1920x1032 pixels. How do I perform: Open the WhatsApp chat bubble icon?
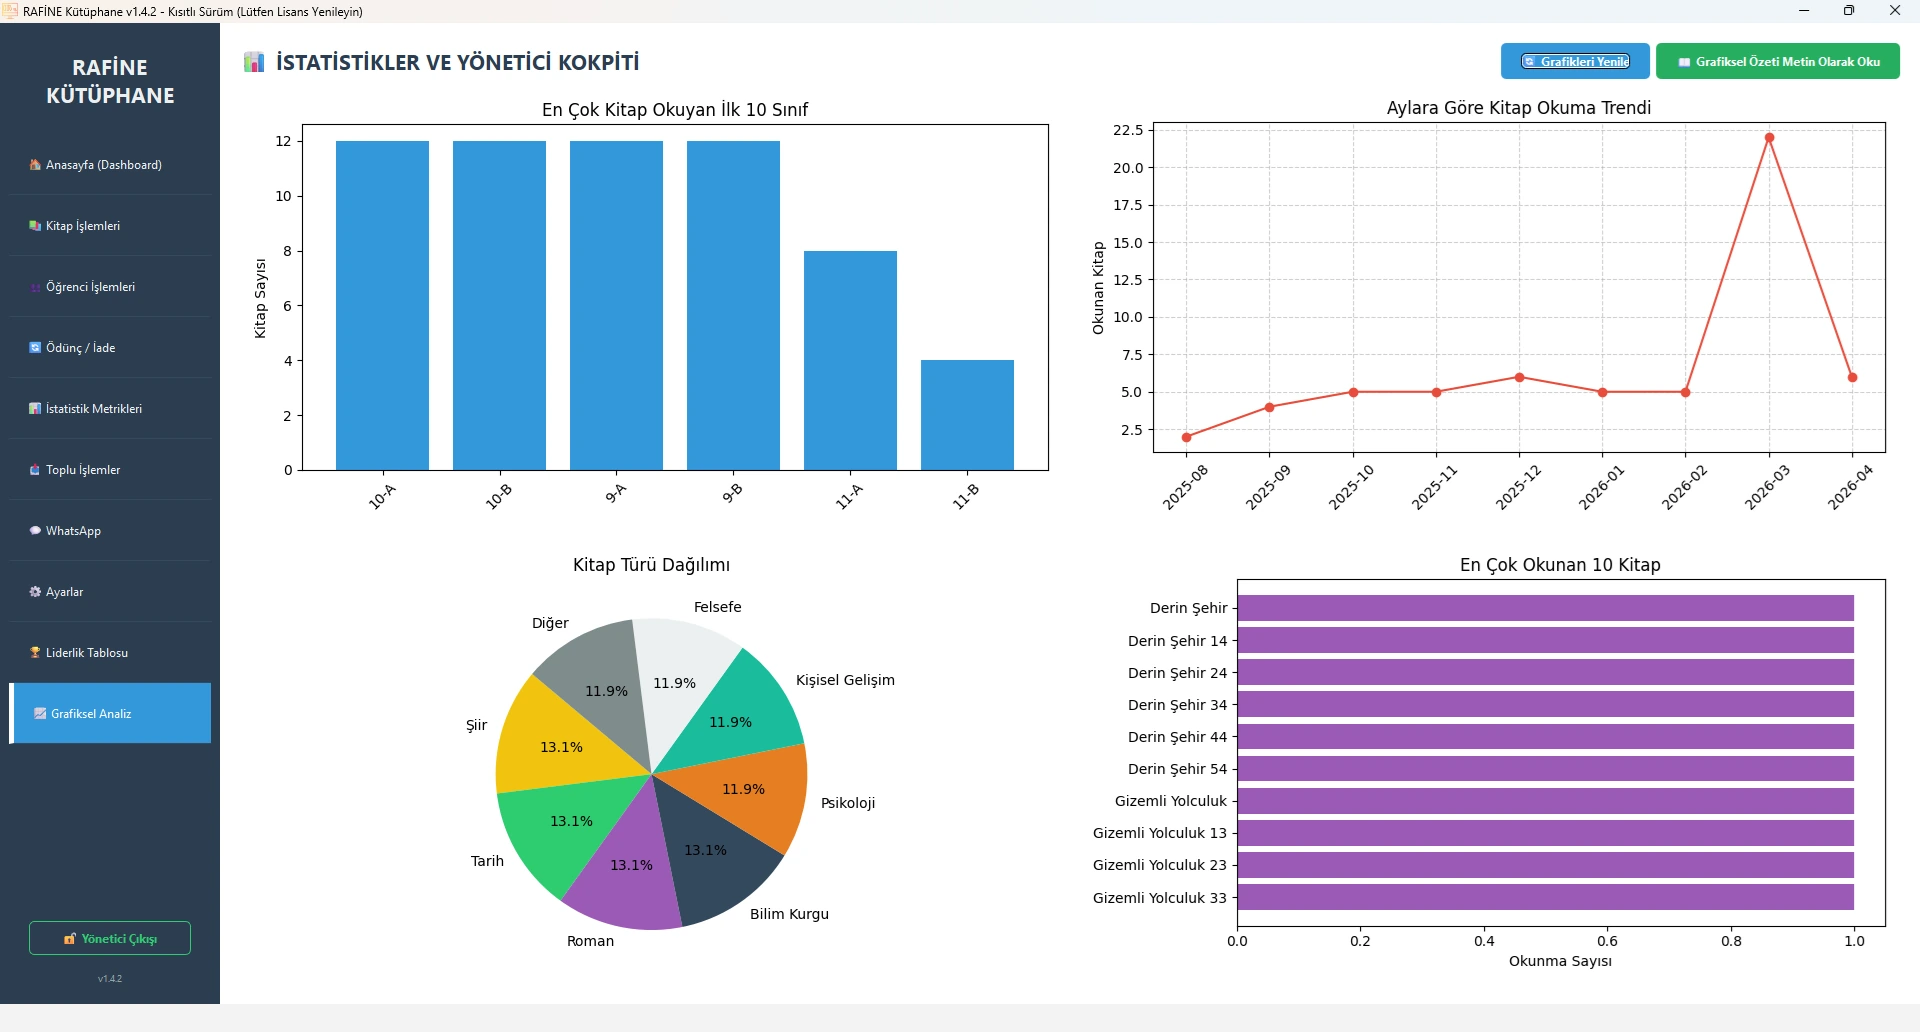[x=34, y=531]
